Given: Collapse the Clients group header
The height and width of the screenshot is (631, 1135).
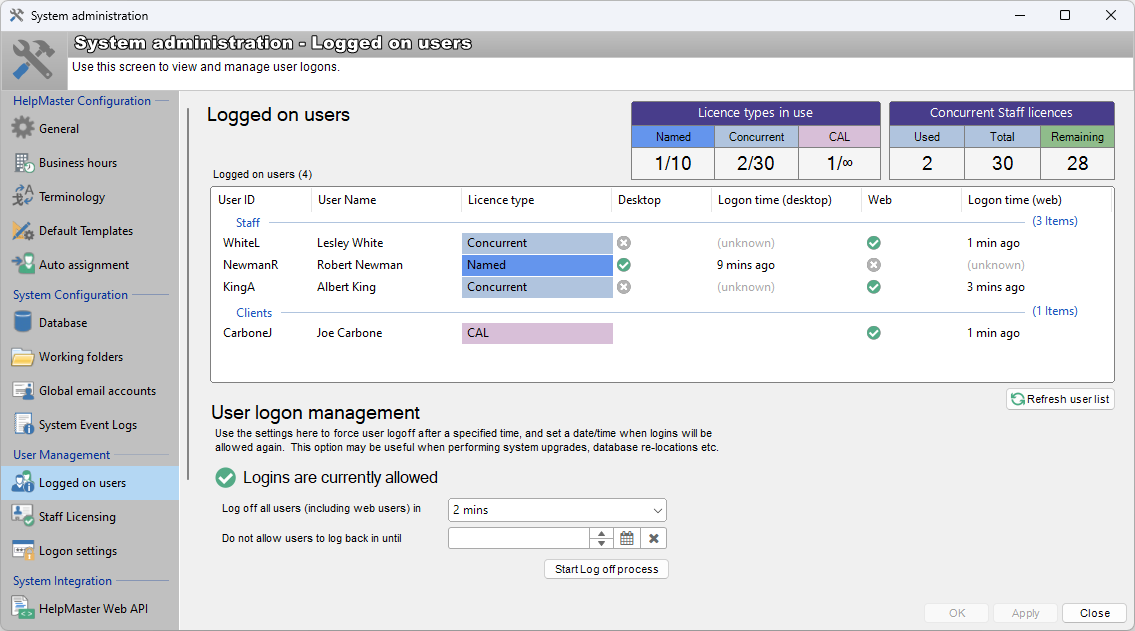Looking at the screenshot, I should coord(254,313).
